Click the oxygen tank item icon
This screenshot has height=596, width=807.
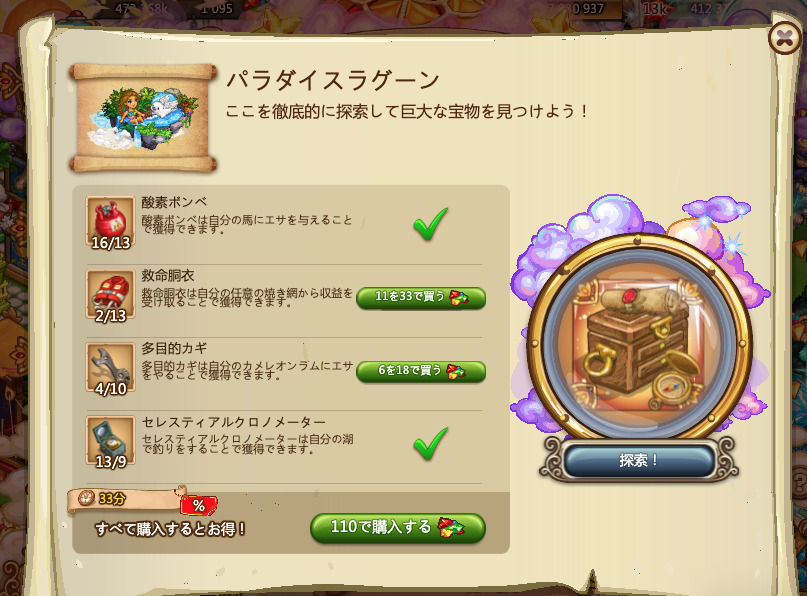(110, 222)
